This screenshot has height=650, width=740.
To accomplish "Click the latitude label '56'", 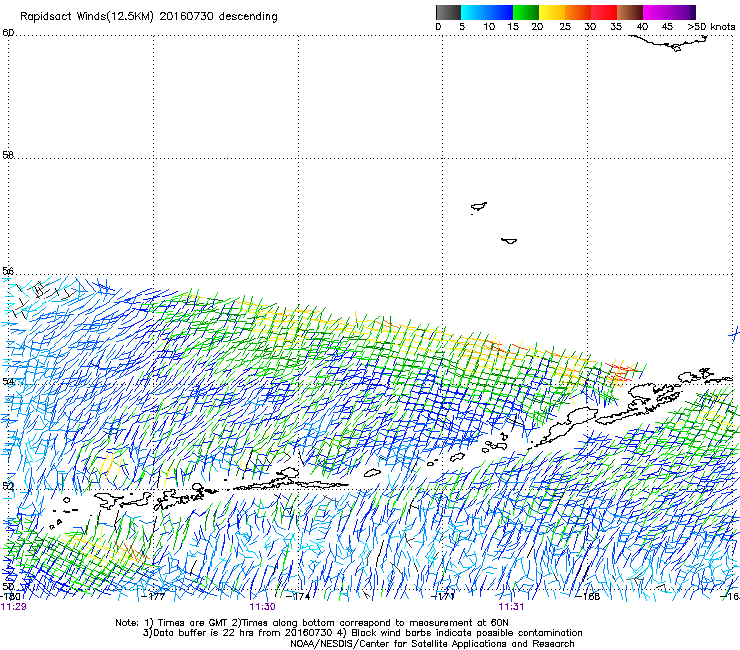I will coord(8,271).
